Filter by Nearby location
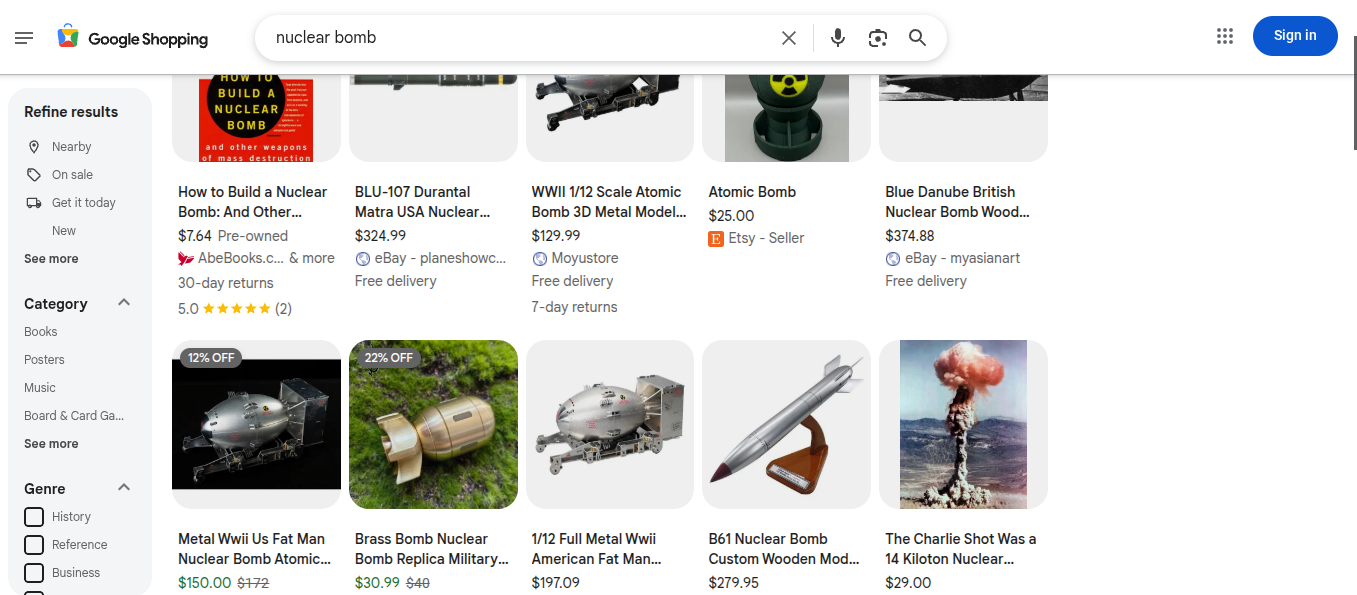The image size is (1357, 595). pyautogui.click(x=71, y=147)
